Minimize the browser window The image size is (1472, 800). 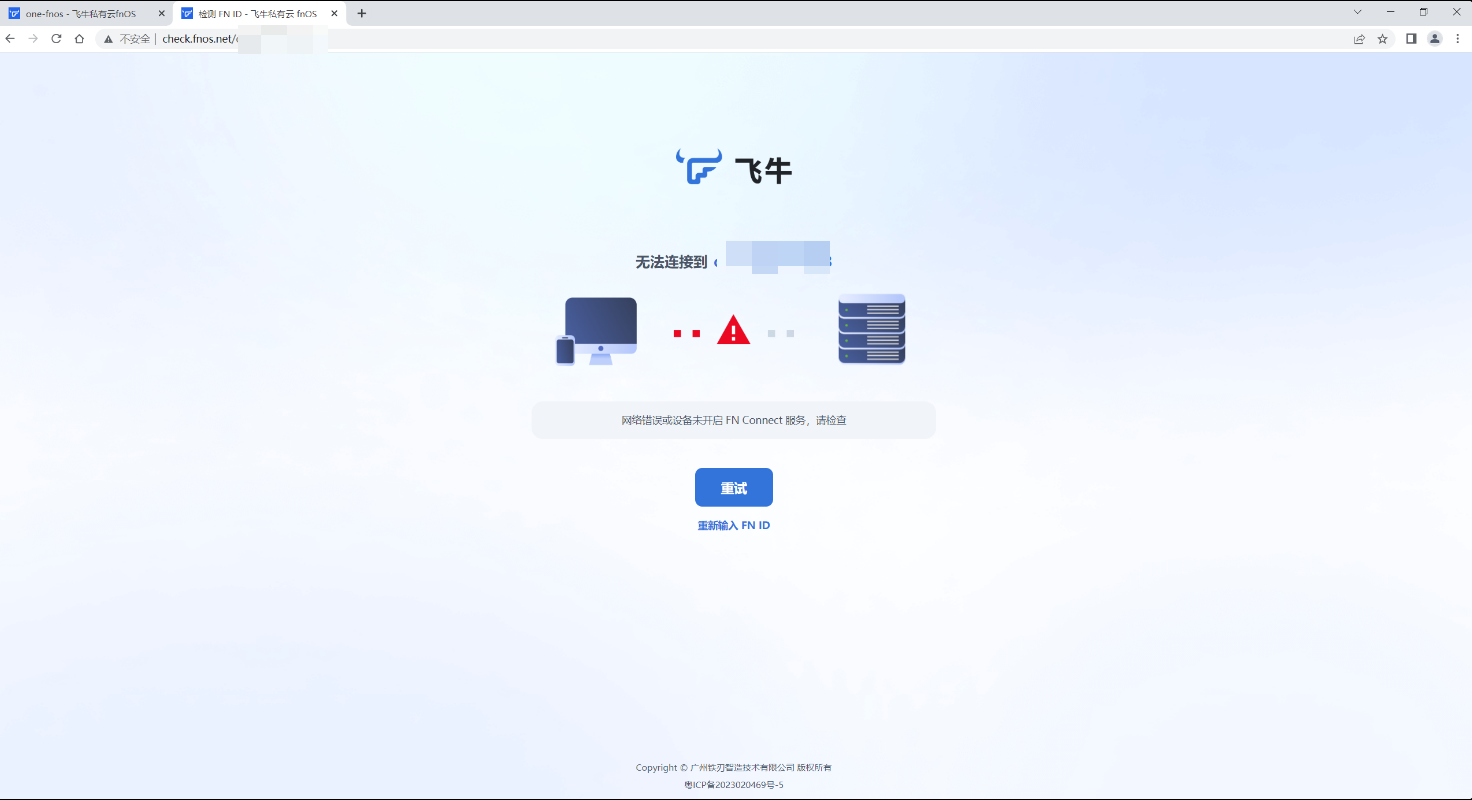coord(1390,12)
